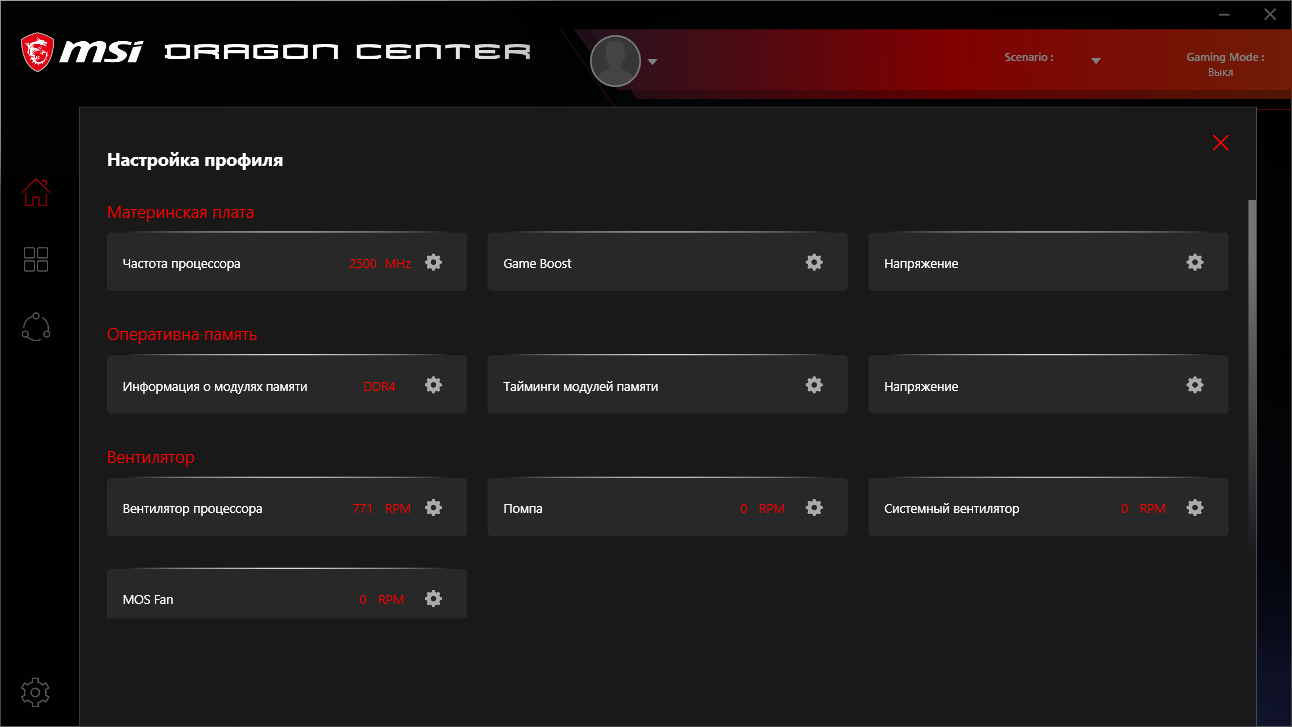Open the Home section in the sidebar
The height and width of the screenshot is (727, 1292).
point(36,192)
